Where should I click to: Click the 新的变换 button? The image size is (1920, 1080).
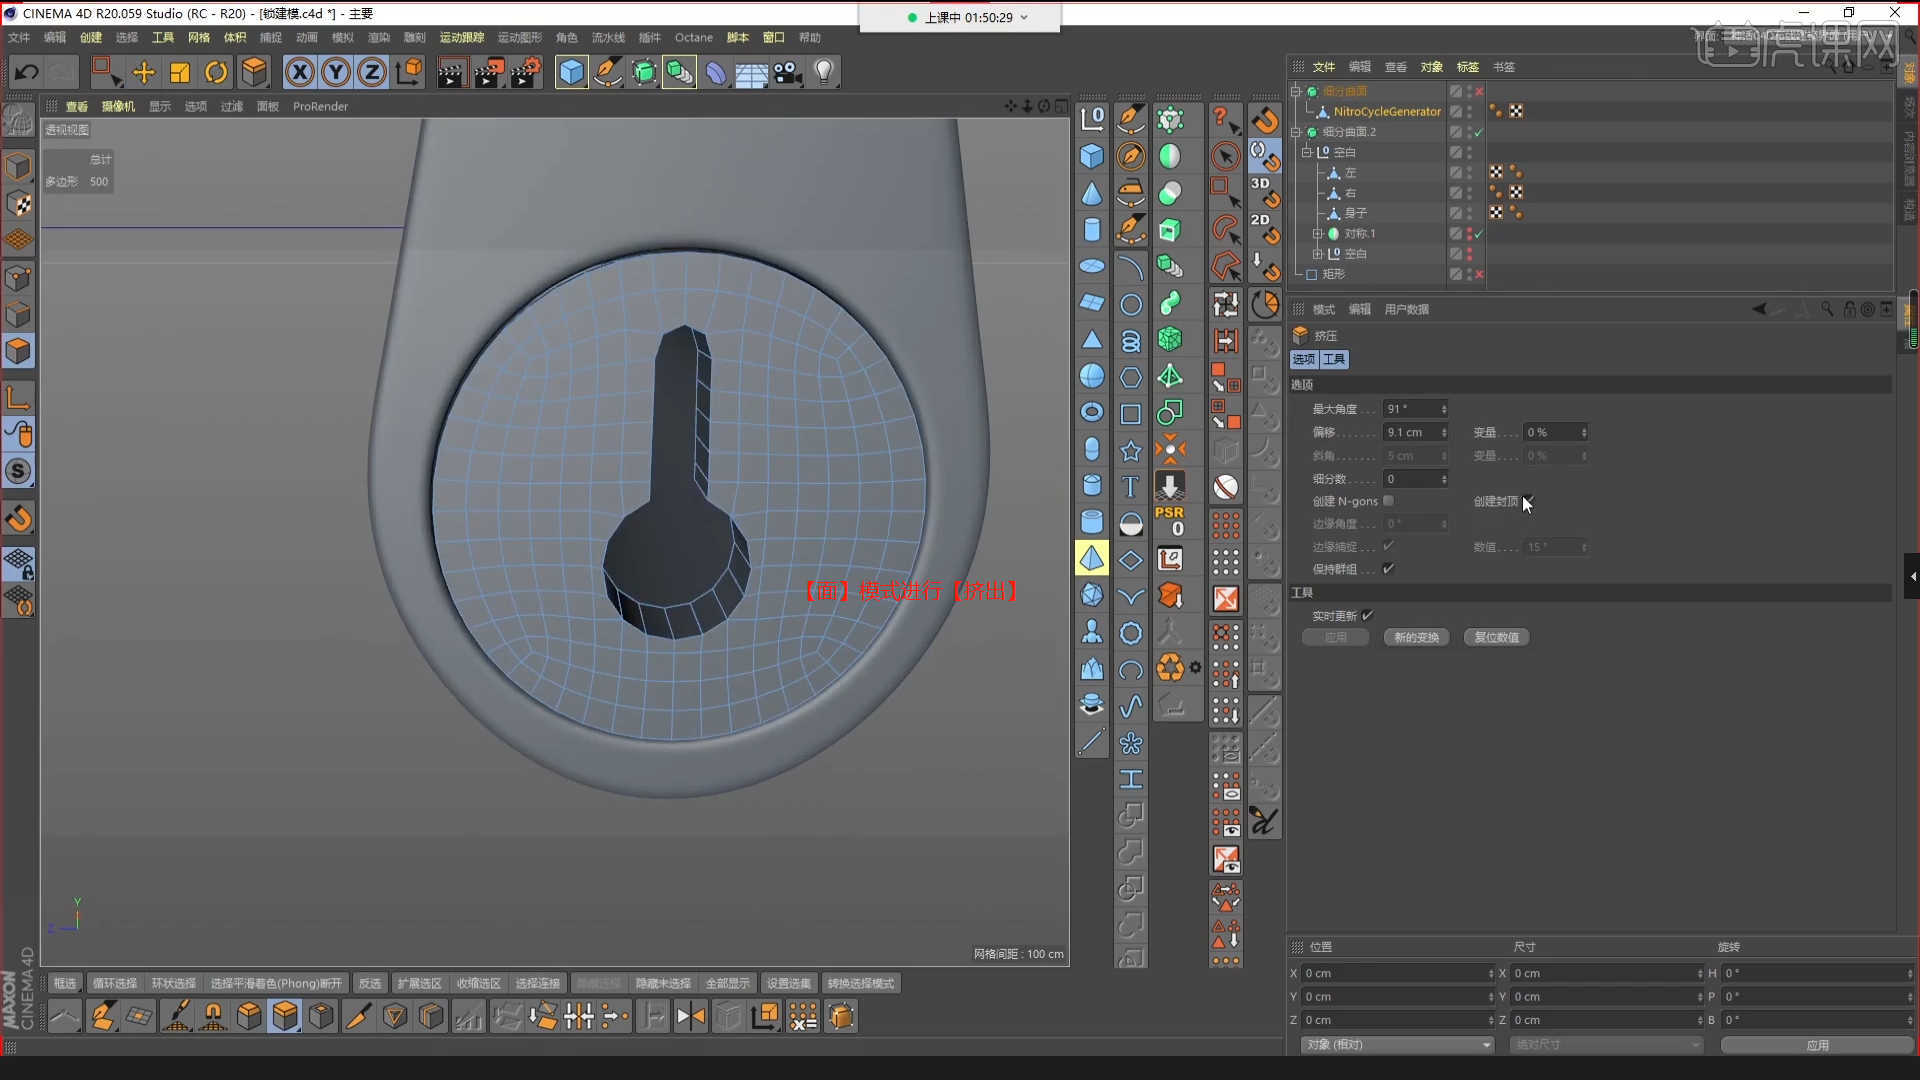tap(1416, 637)
